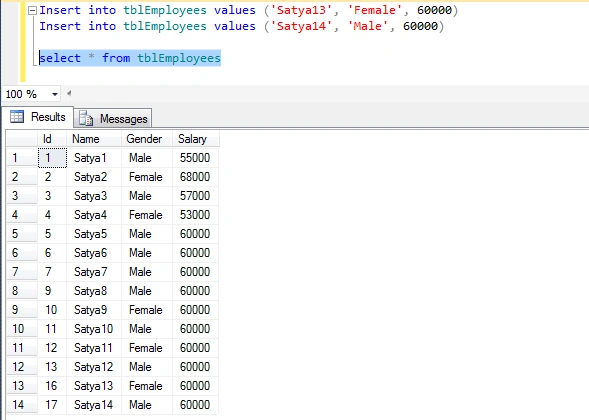The height and width of the screenshot is (420, 589).
Task: Select row header number 14
Action: click(x=22, y=405)
